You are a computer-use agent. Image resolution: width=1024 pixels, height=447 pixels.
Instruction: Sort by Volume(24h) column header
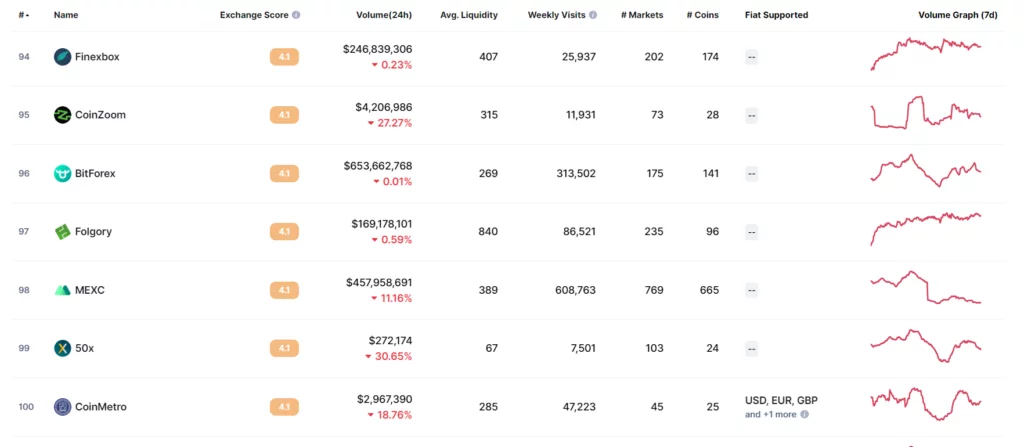coord(384,16)
